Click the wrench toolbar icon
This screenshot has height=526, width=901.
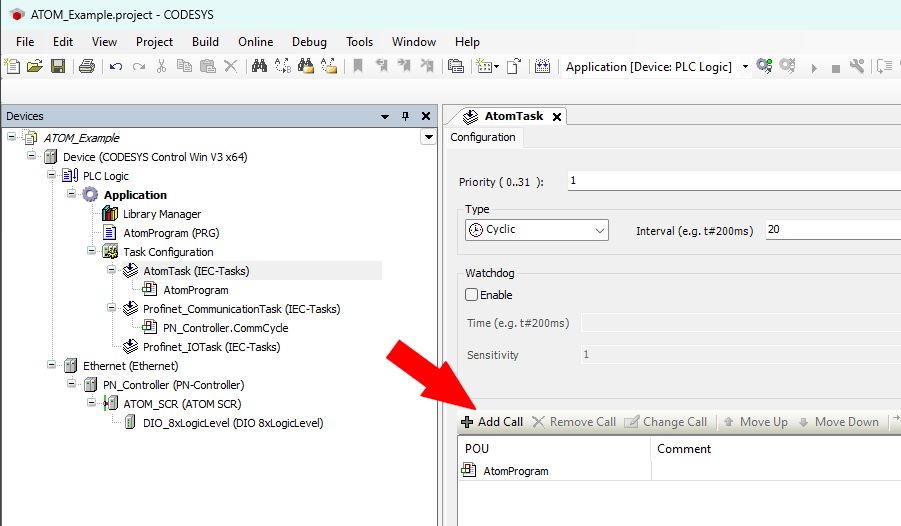(857, 66)
